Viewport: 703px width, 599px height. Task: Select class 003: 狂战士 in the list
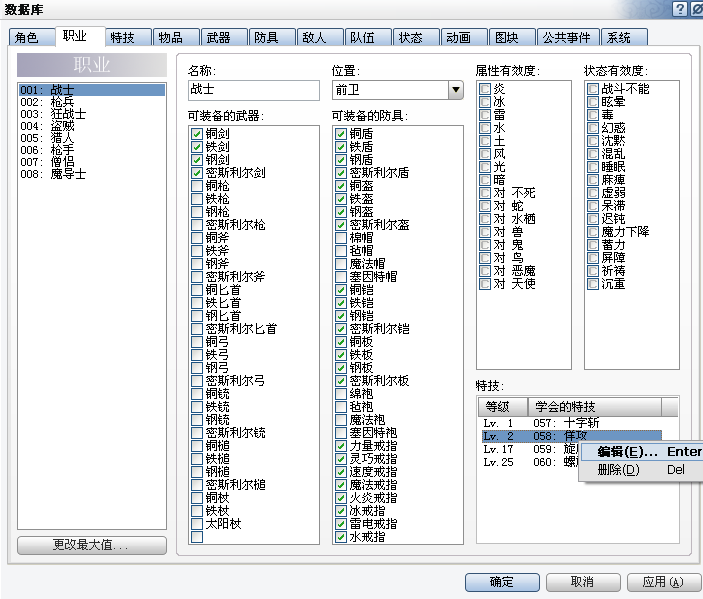(92, 114)
